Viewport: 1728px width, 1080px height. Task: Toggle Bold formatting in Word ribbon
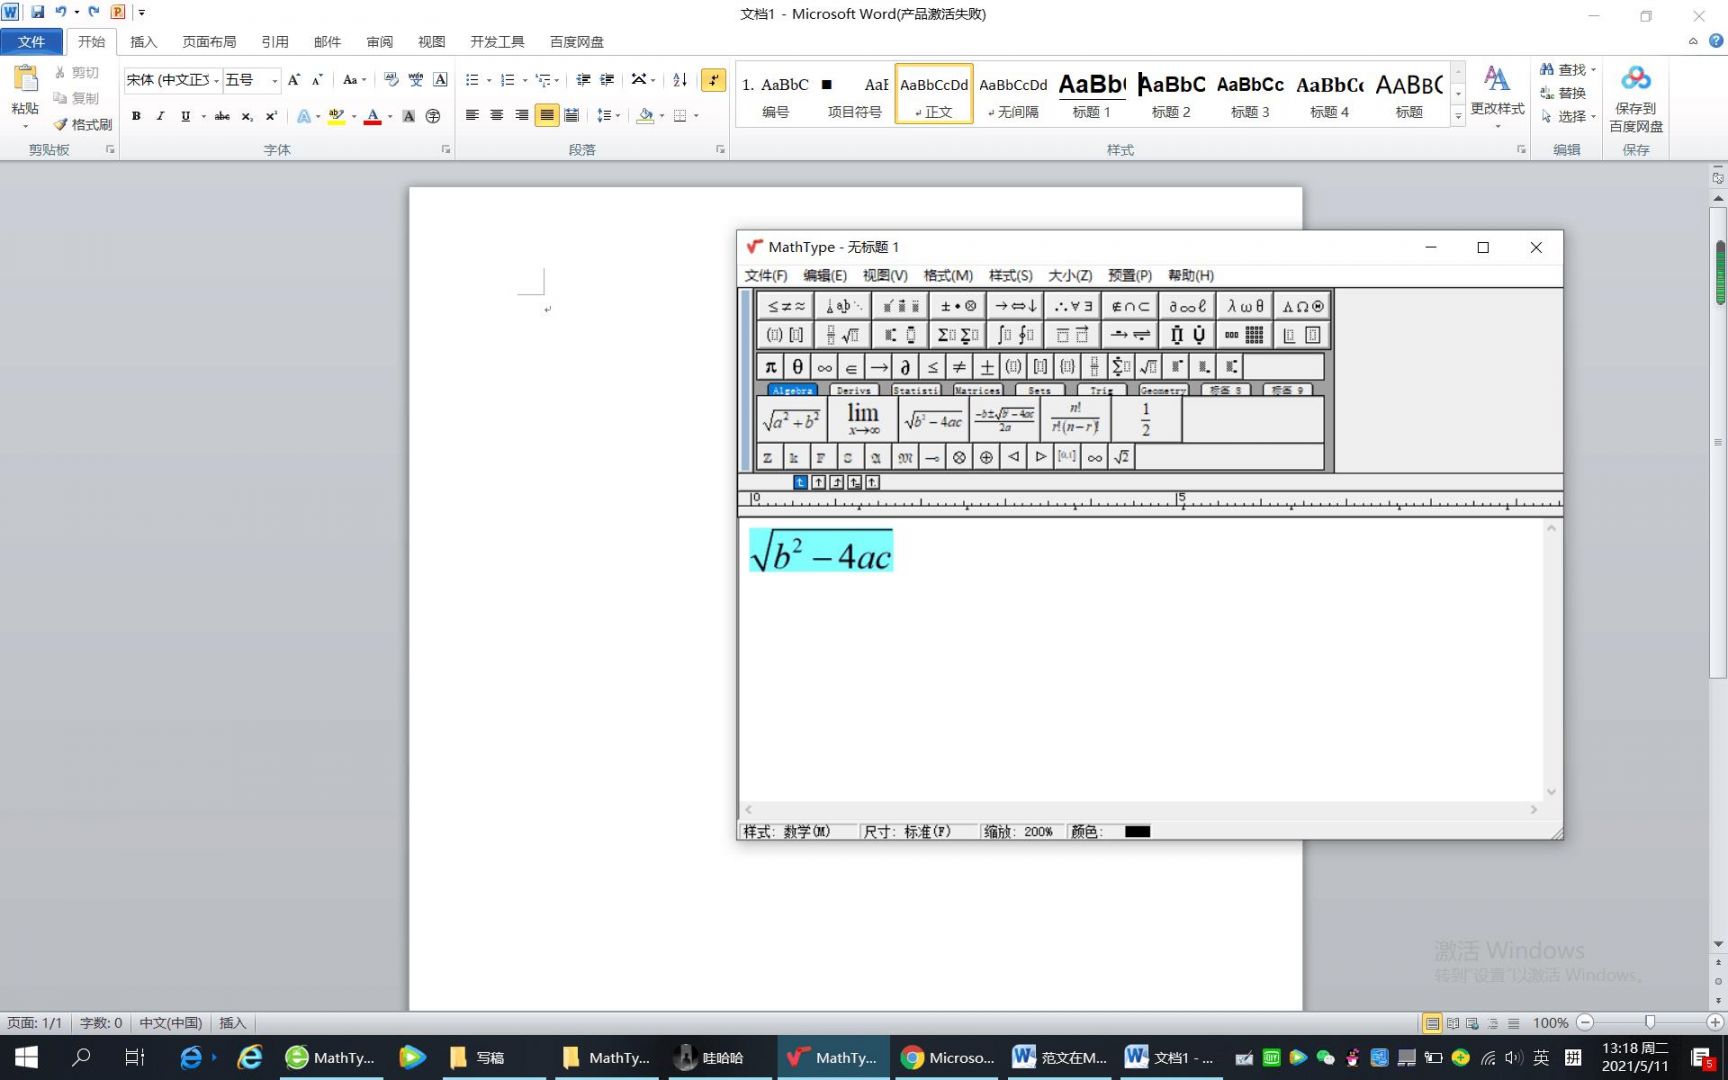pyautogui.click(x=136, y=116)
